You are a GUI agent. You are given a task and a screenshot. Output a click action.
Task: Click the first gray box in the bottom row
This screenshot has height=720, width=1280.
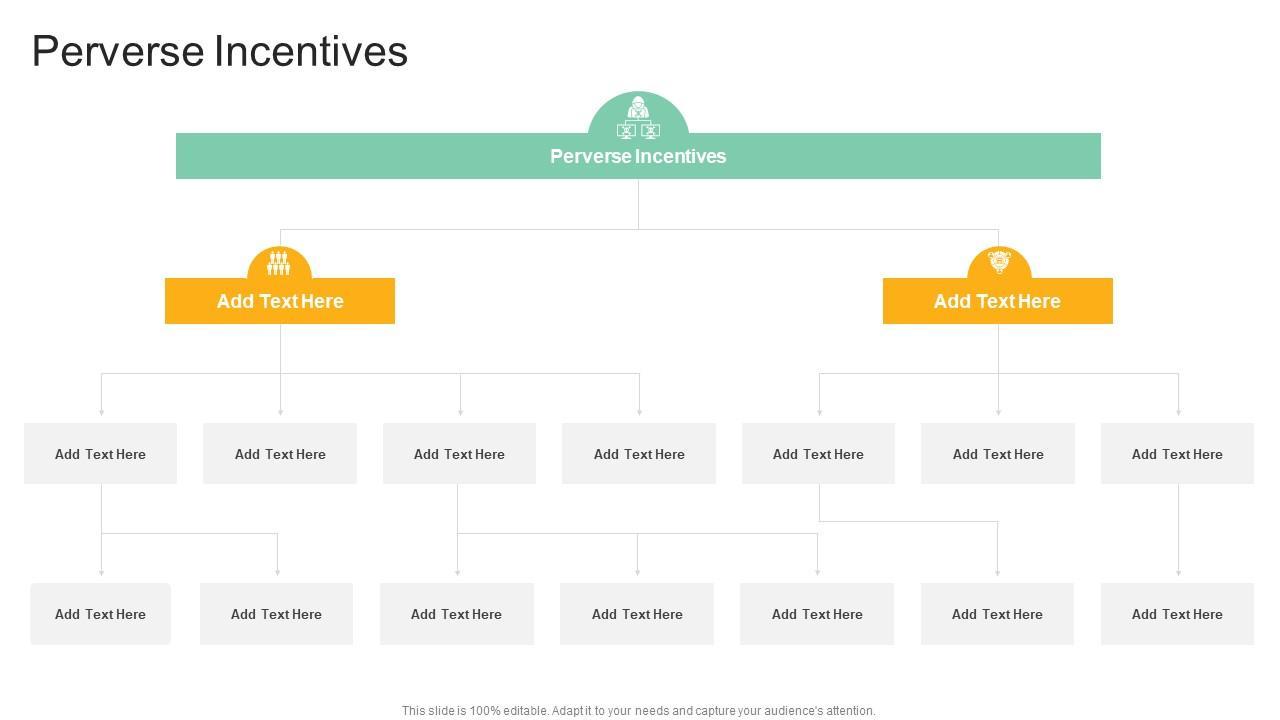[x=100, y=614]
